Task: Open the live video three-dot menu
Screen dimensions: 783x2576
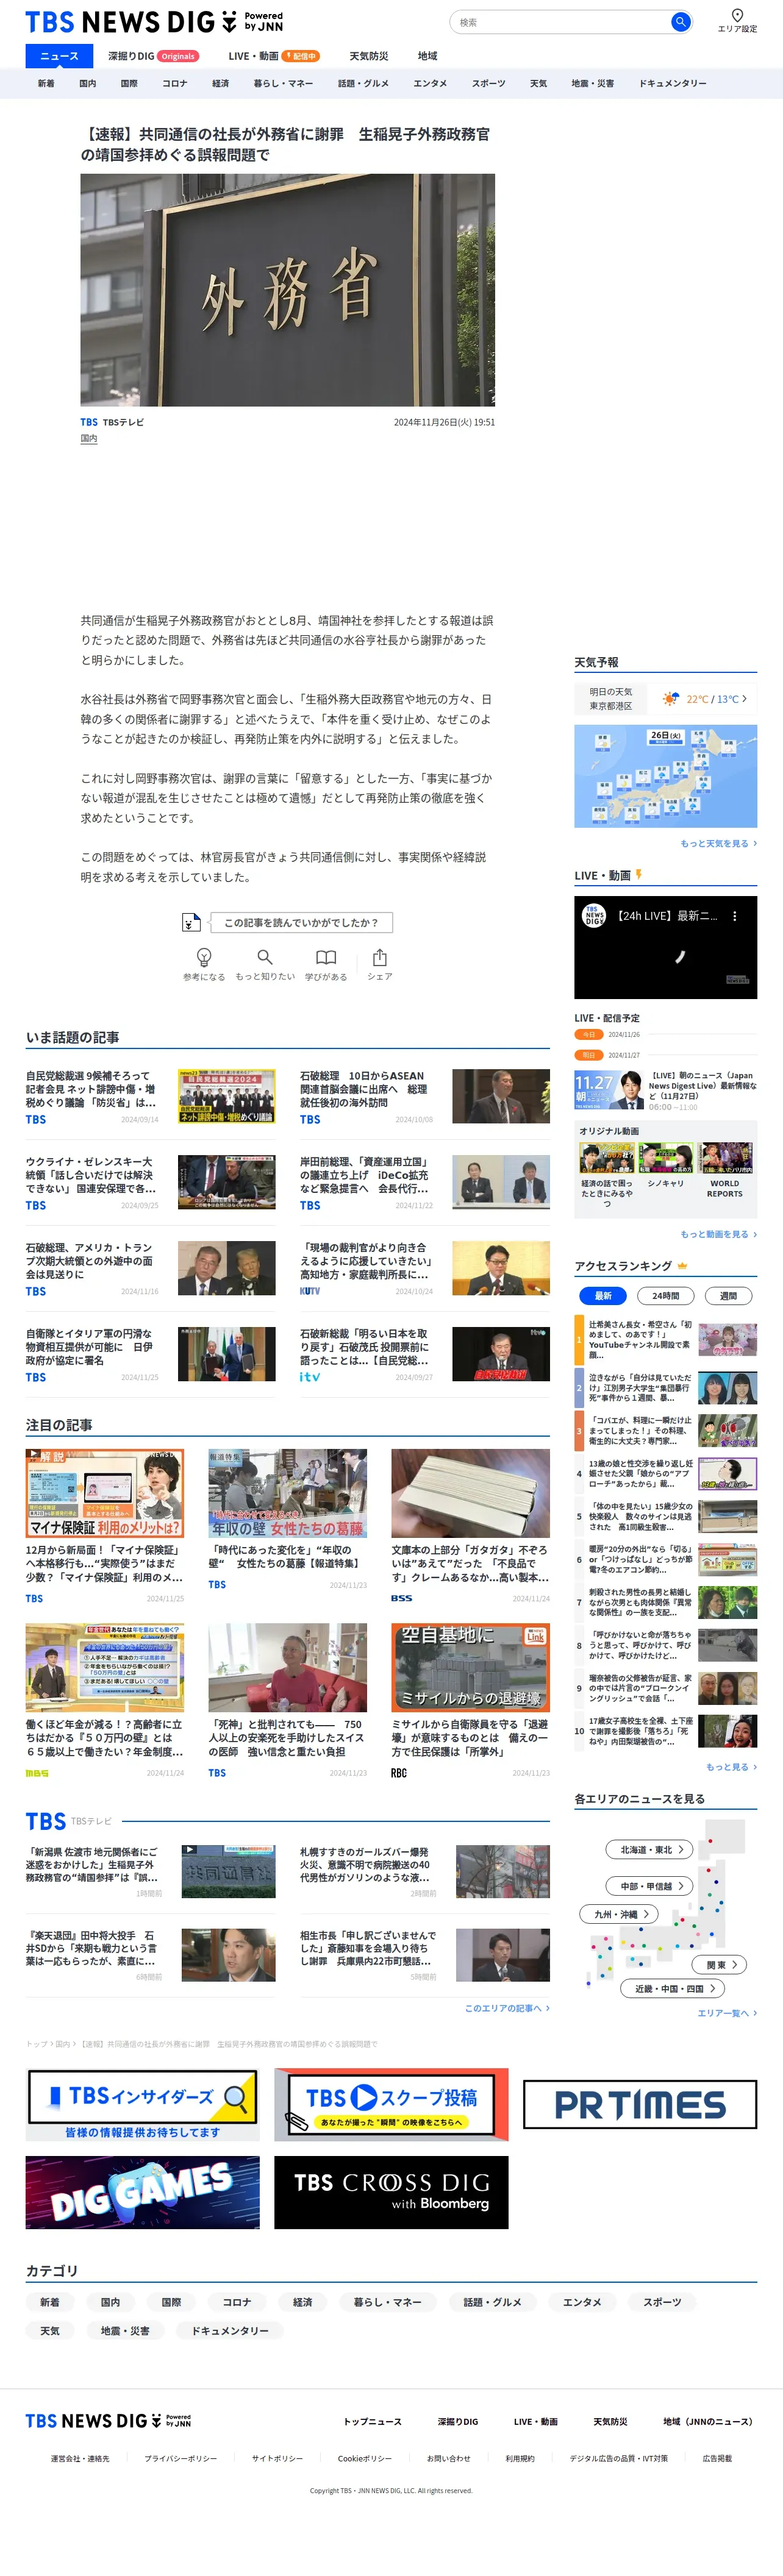Action: [x=735, y=916]
